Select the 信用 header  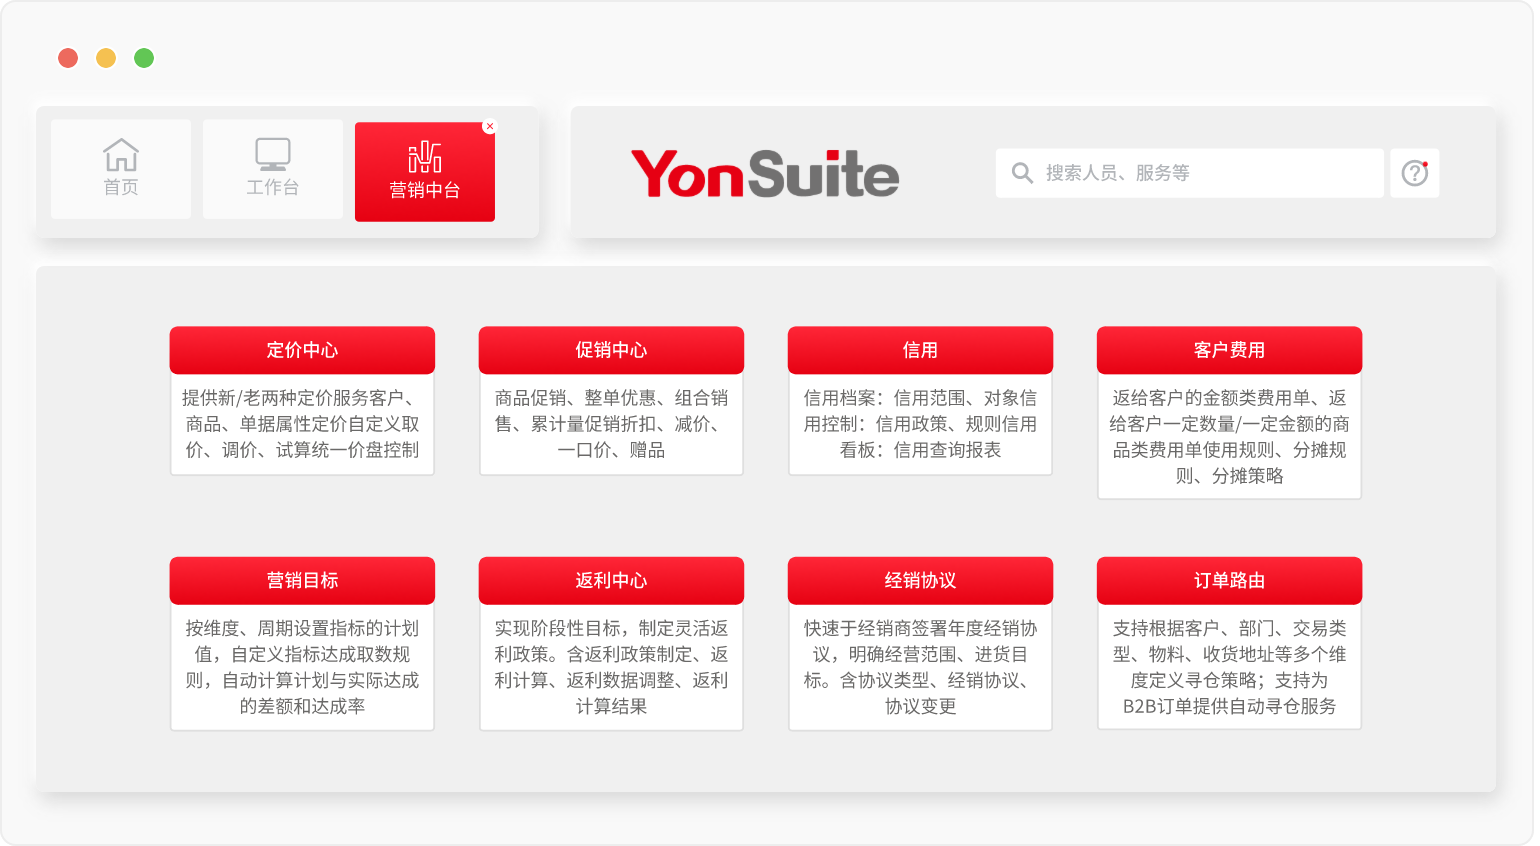(920, 350)
